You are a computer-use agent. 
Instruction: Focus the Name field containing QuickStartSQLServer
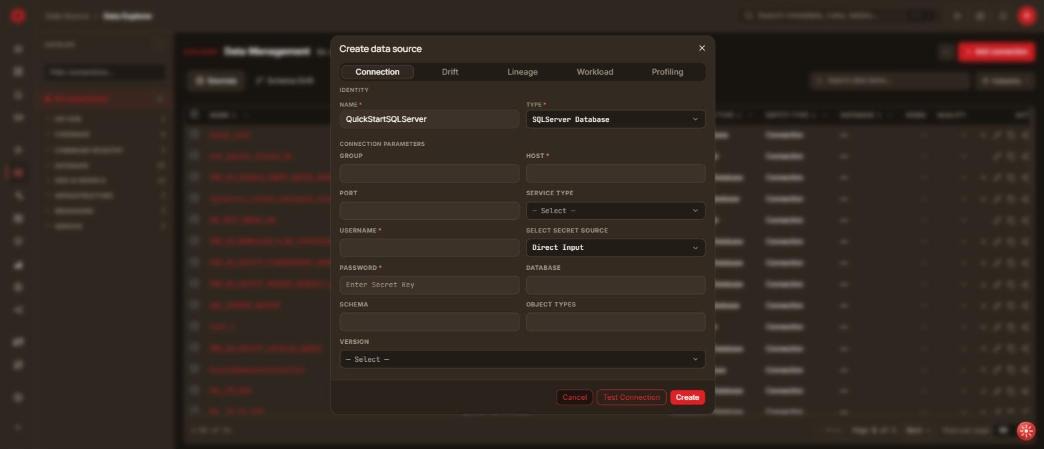429,119
